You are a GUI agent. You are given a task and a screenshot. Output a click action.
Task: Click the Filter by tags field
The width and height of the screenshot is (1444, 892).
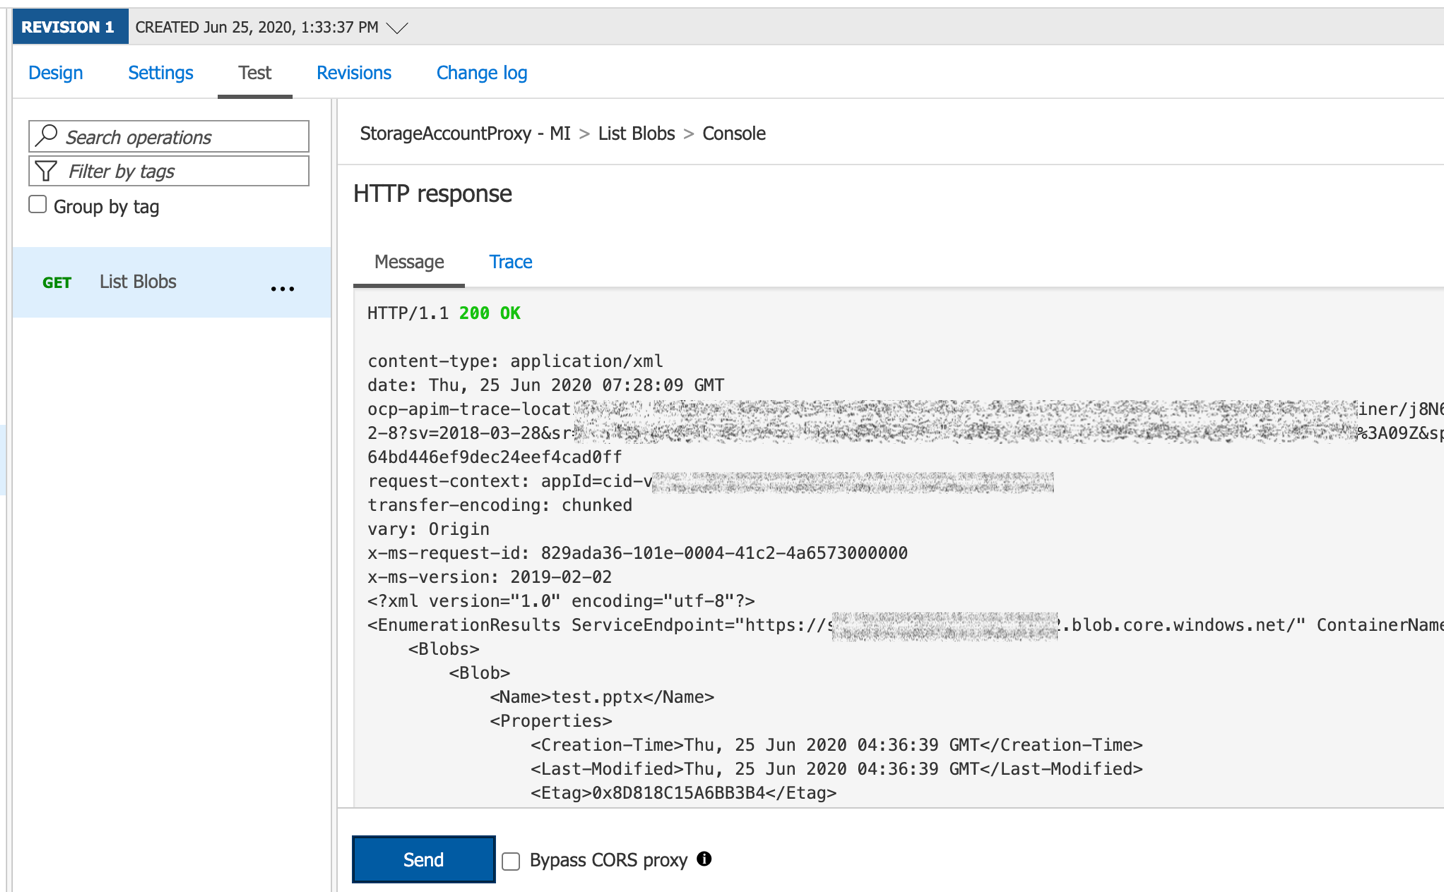point(169,171)
